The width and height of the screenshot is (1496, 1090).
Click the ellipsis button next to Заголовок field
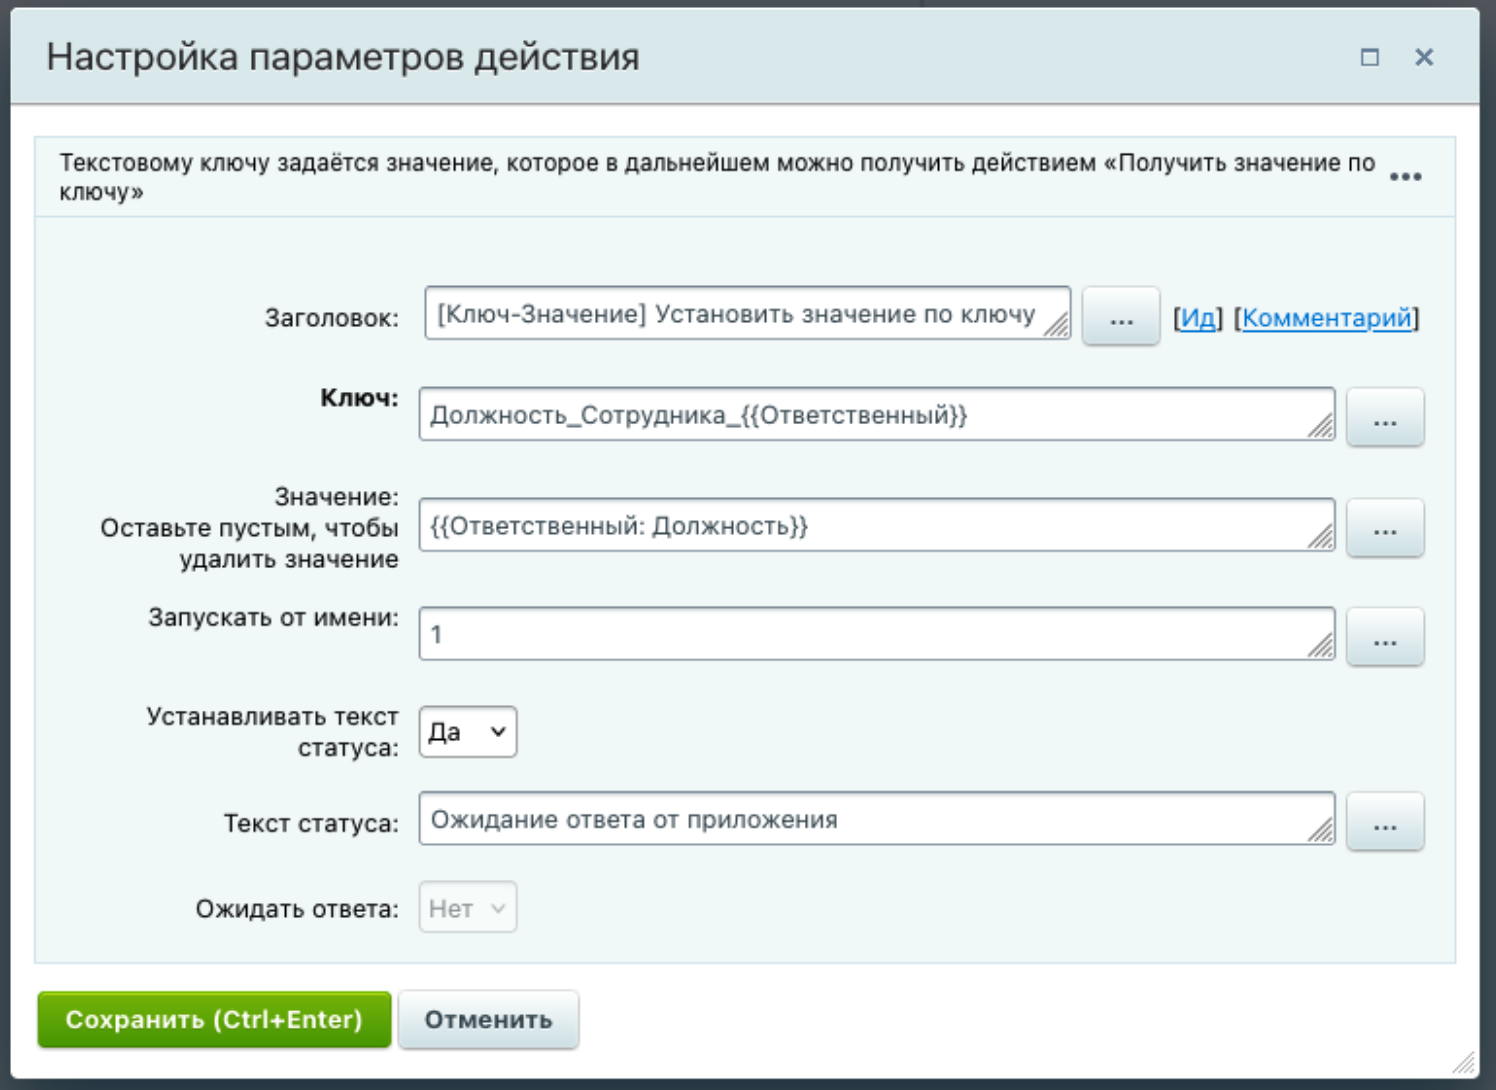1120,317
